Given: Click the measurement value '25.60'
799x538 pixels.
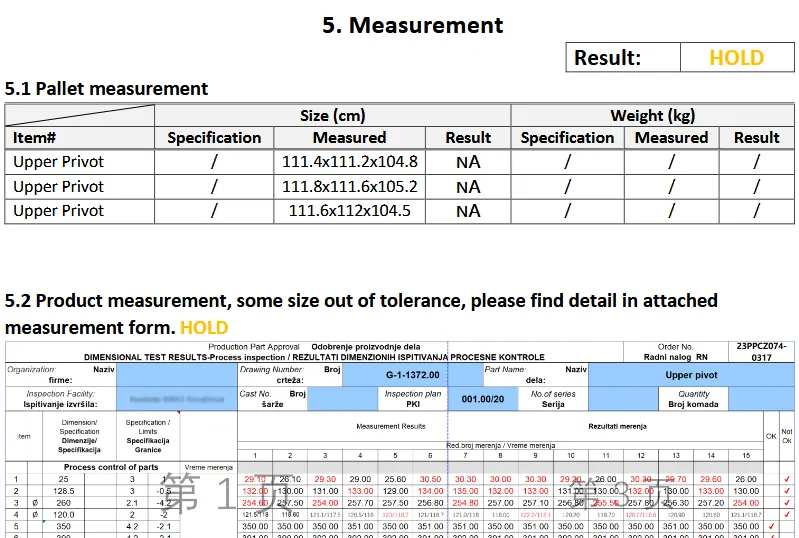Looking at the screenshot, I should coord(395,479).
